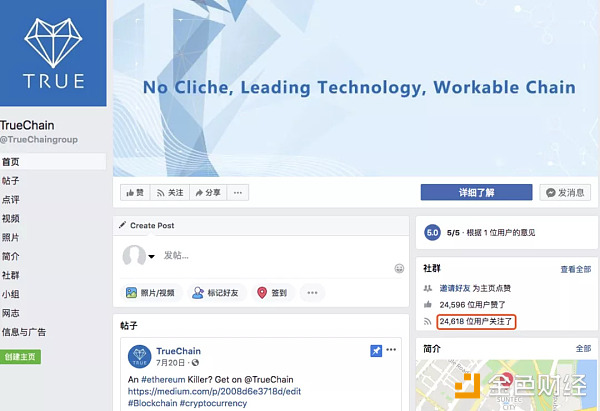600x411 pixels.
Task: Open the 点评 sidebar tab
Action: click(x=10, y=199)
